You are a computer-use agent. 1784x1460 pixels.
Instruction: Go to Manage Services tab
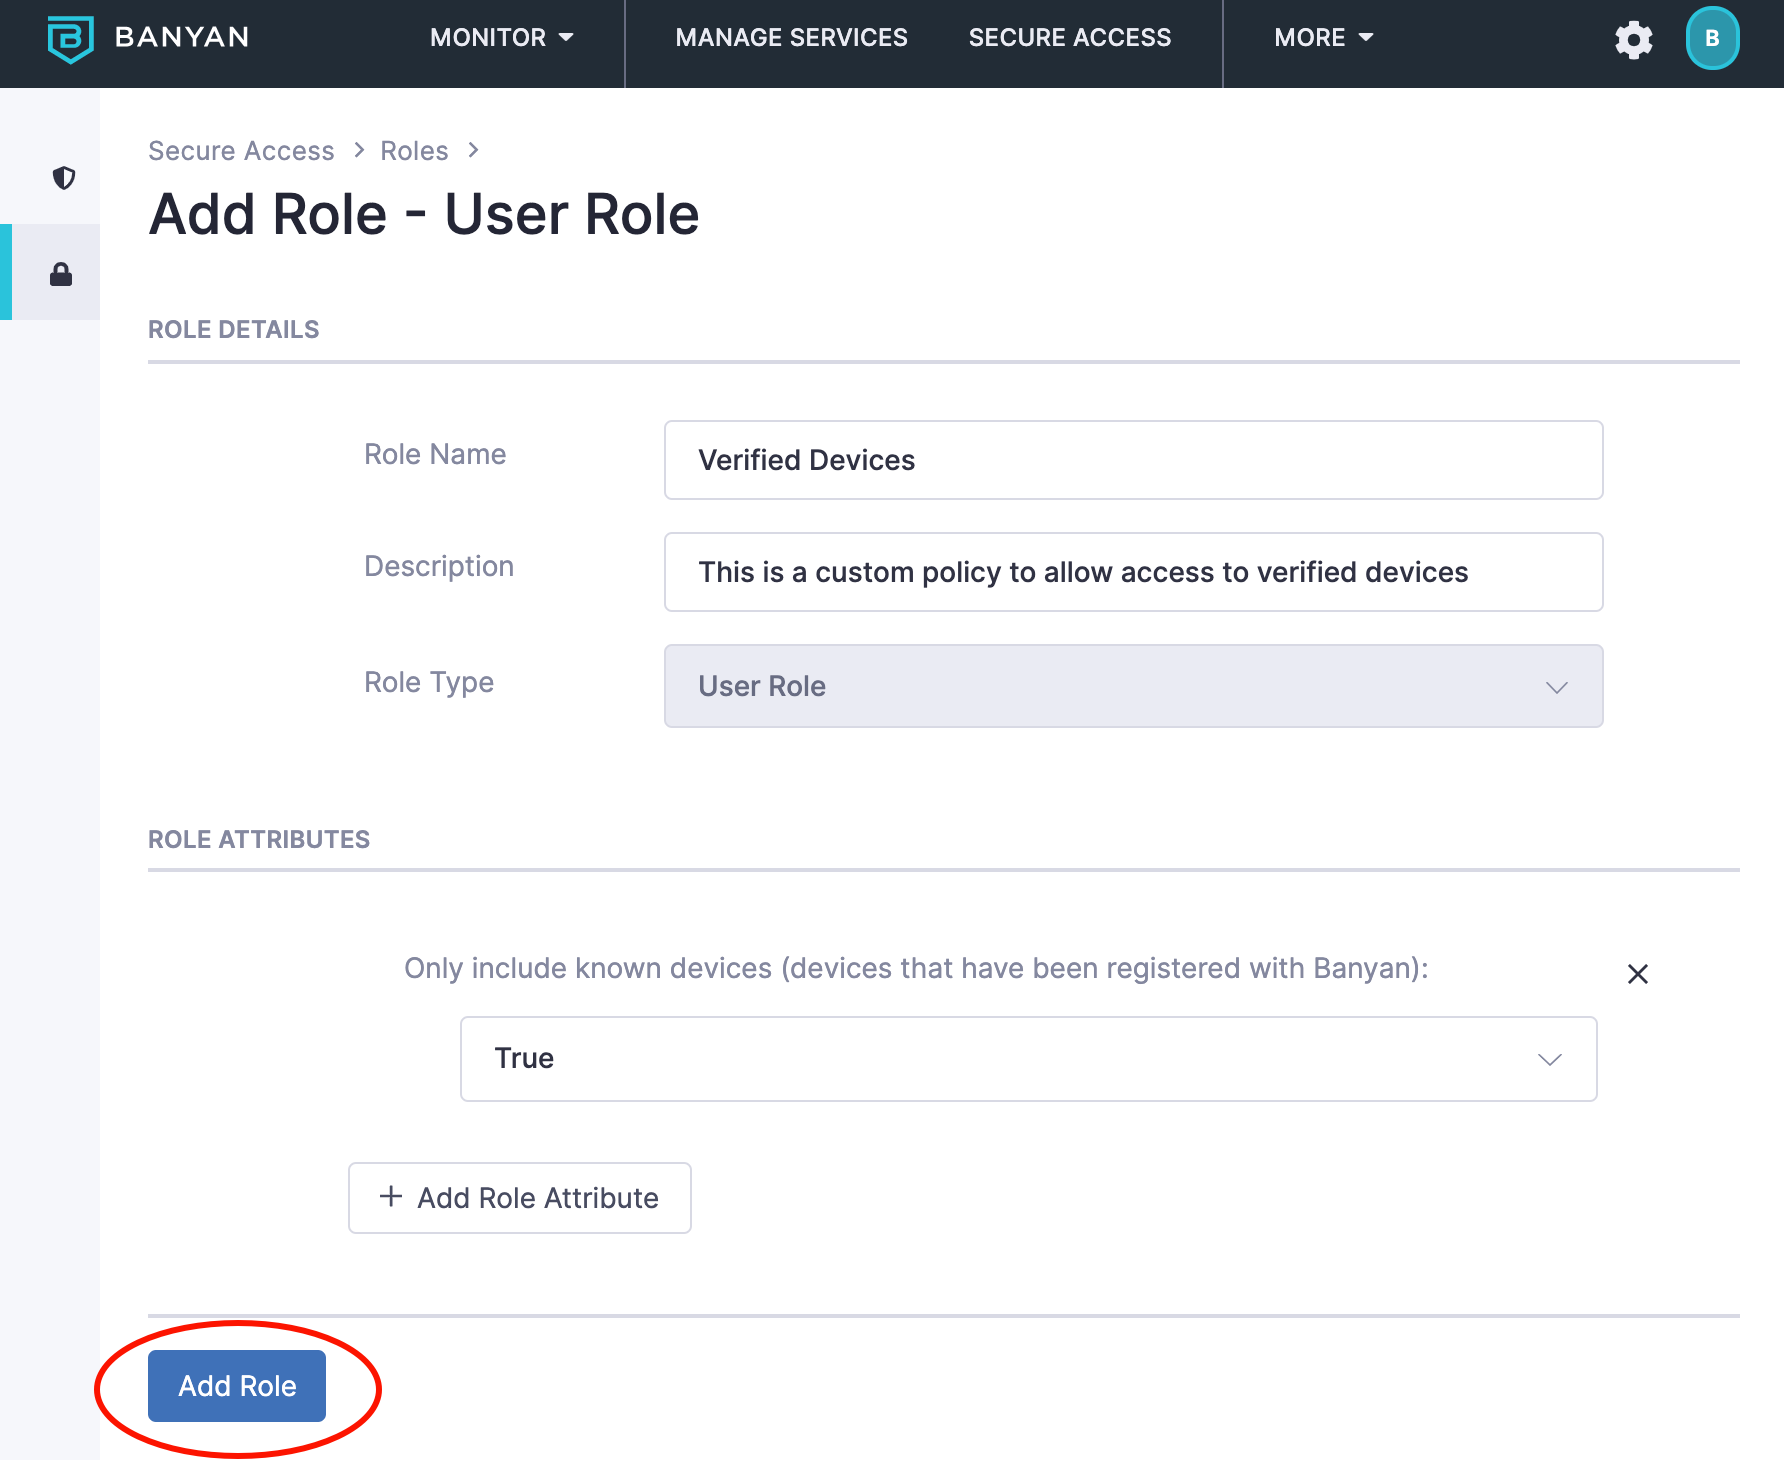pyautogui.click(x=791, y=38)
